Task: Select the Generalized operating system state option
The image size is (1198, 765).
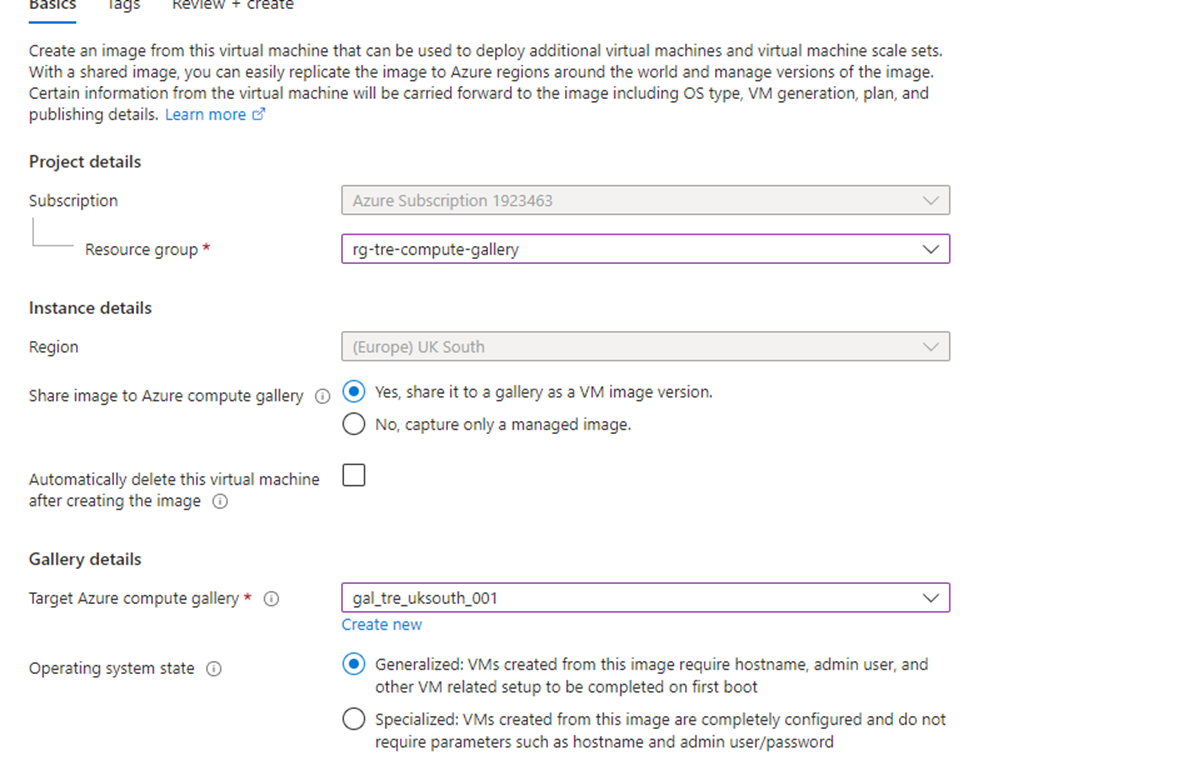Action: [x=353, y=664]
